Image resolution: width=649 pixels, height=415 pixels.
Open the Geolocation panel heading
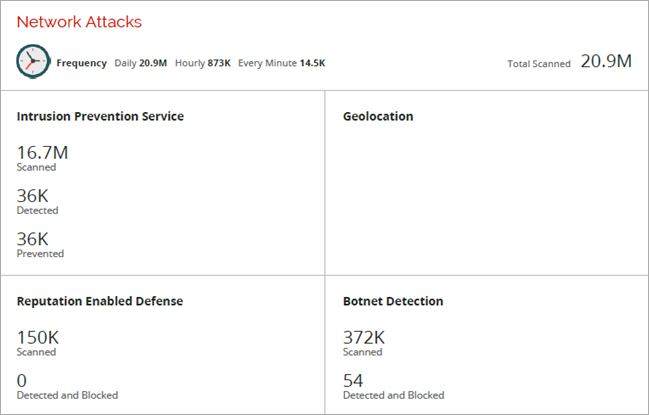pyautogui.click(x=378, y=116)
